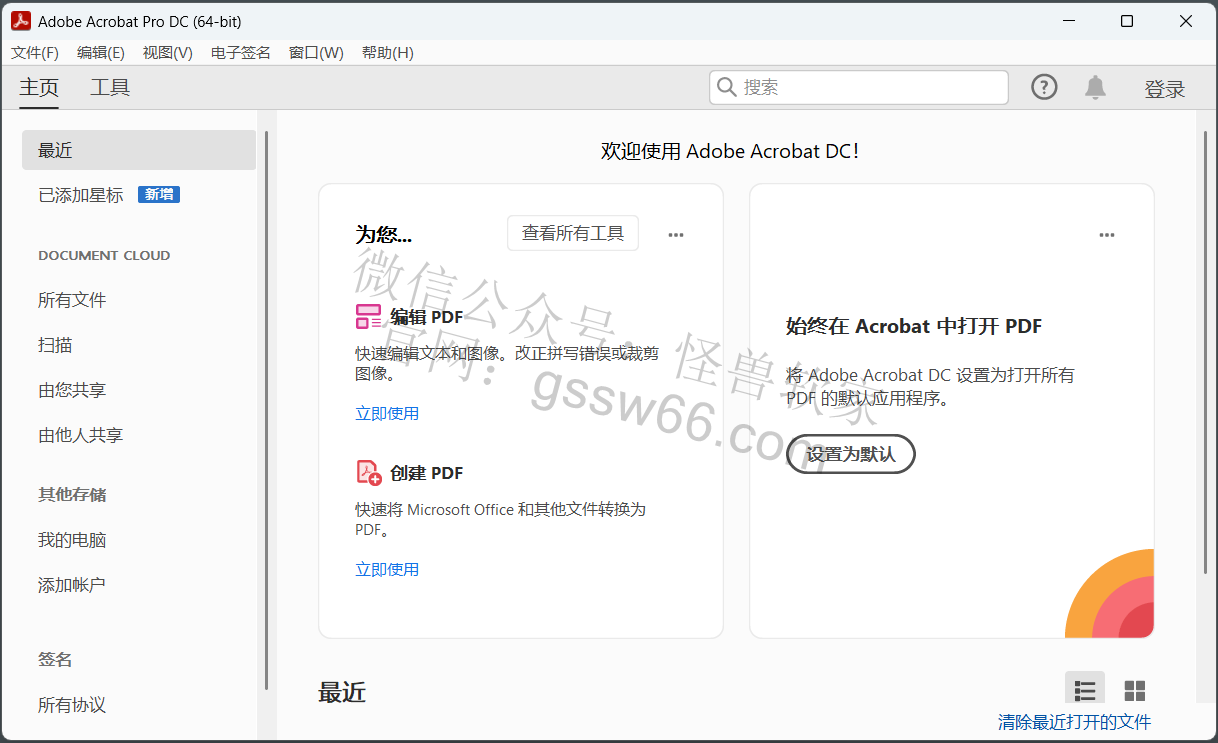The image size is (1218, 743).
Task: Open the options menu of 为您 card
Action: pos(676,235)
